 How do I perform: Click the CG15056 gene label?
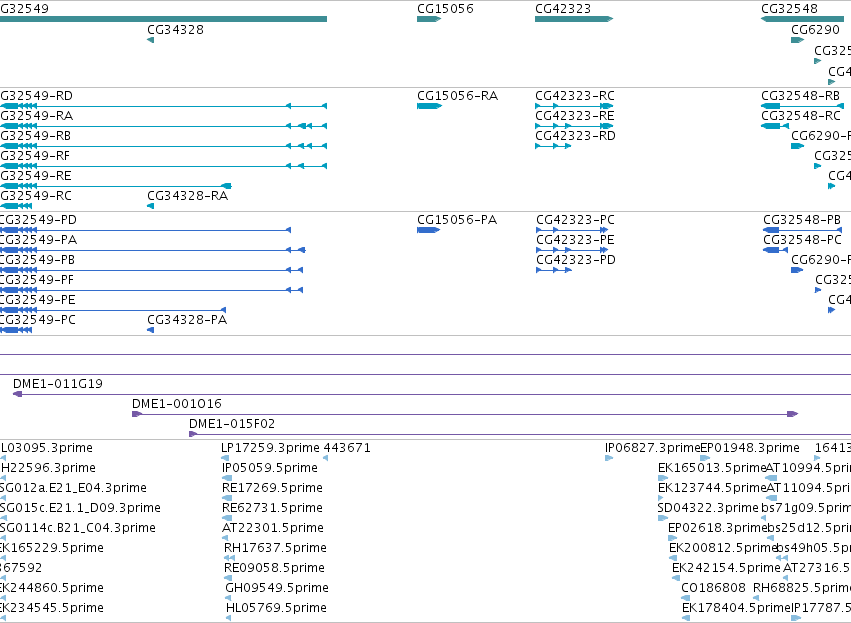pyautogui.click(x=445, y=9)
